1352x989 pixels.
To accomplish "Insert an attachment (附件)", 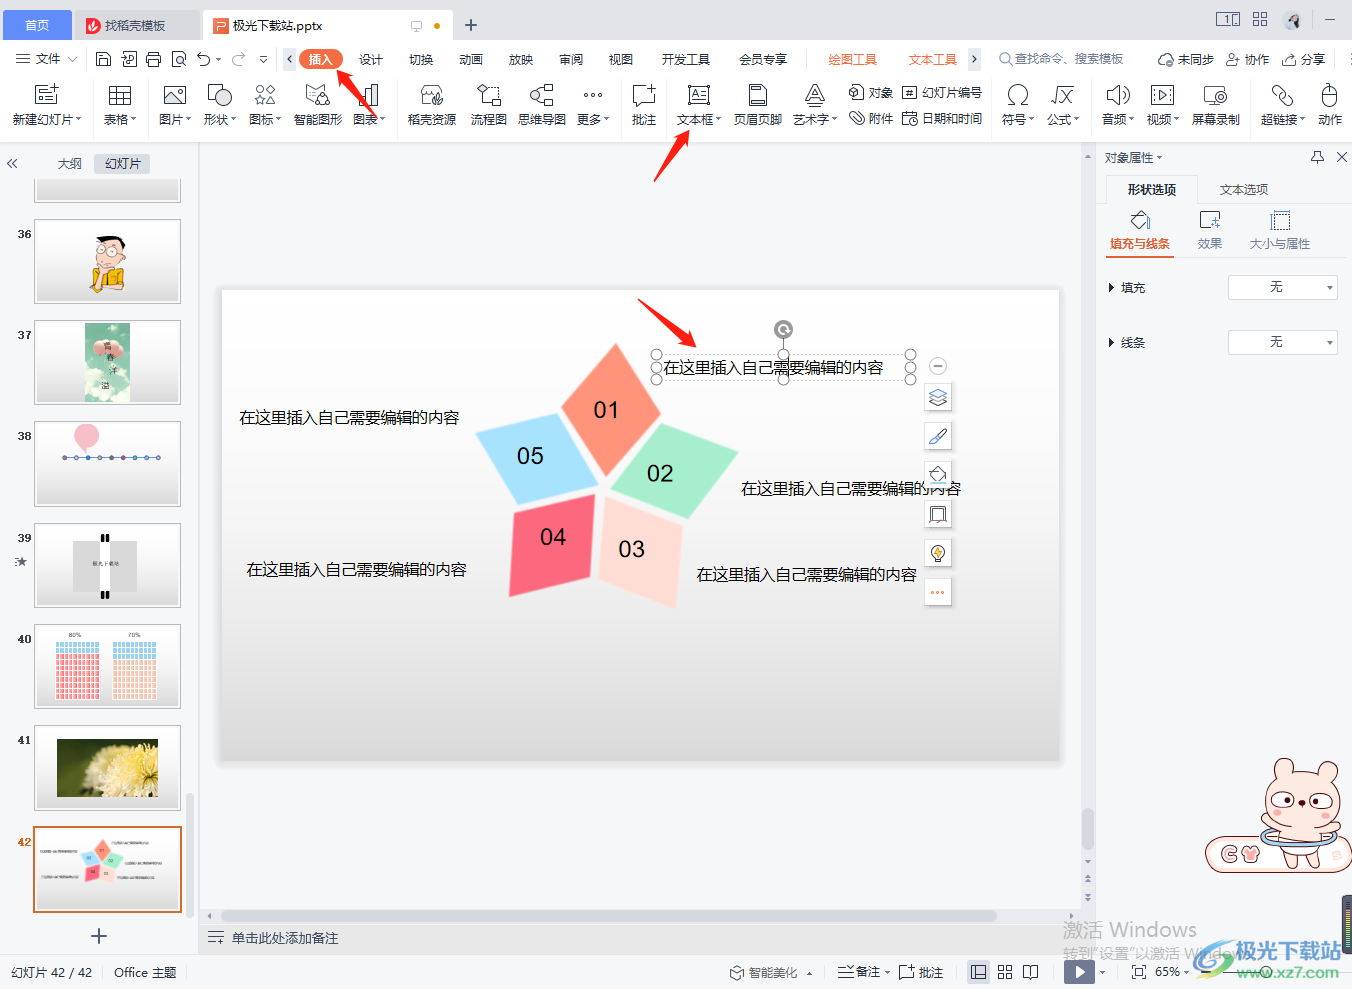I will pos(870,118).
